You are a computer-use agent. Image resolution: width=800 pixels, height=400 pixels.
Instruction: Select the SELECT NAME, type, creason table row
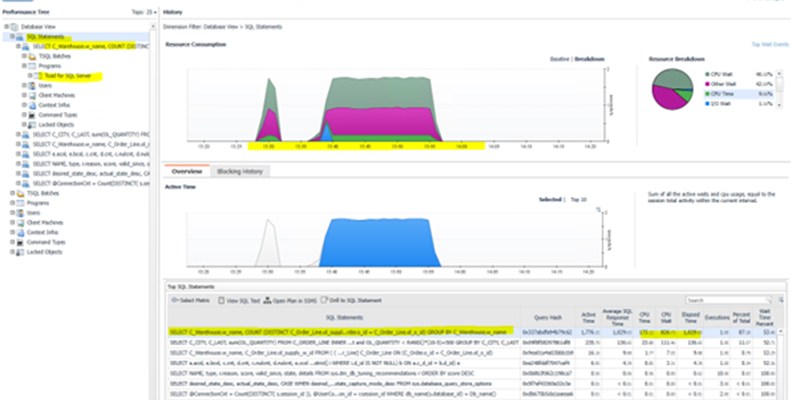point(472,373)
